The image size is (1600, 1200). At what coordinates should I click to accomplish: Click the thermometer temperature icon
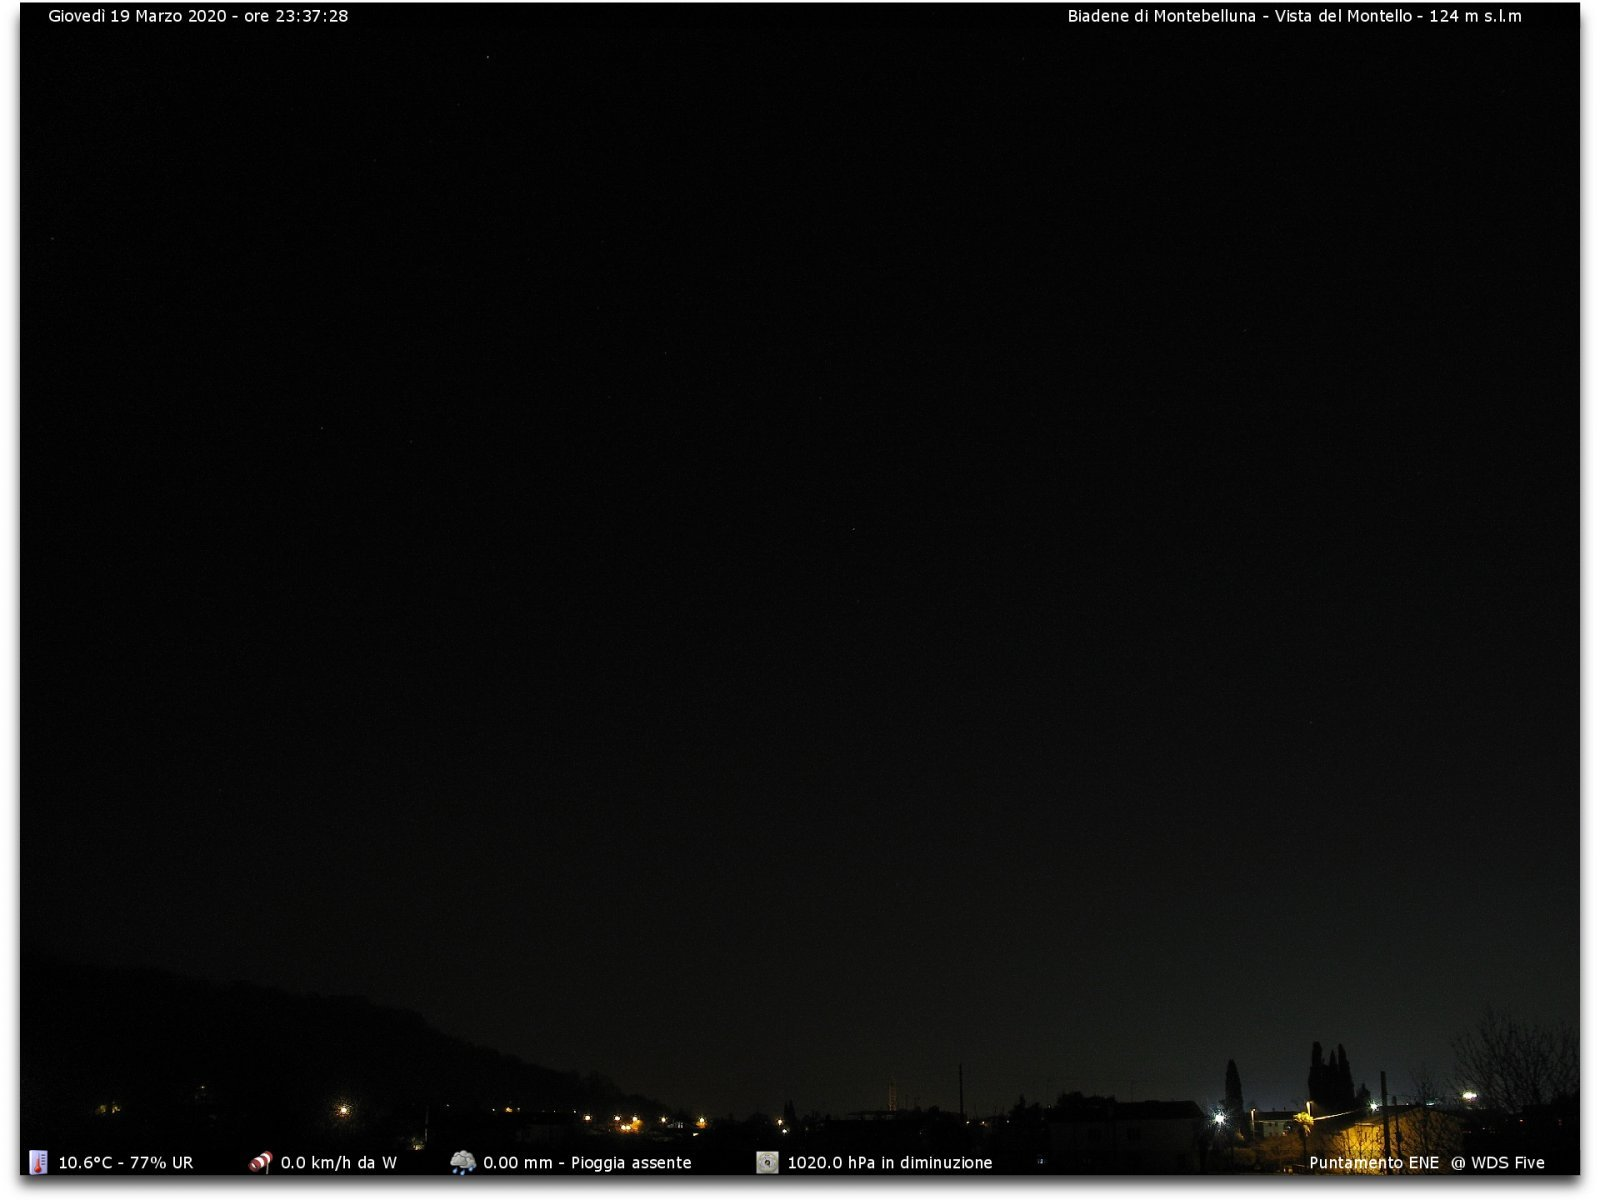click(38, 1162)
